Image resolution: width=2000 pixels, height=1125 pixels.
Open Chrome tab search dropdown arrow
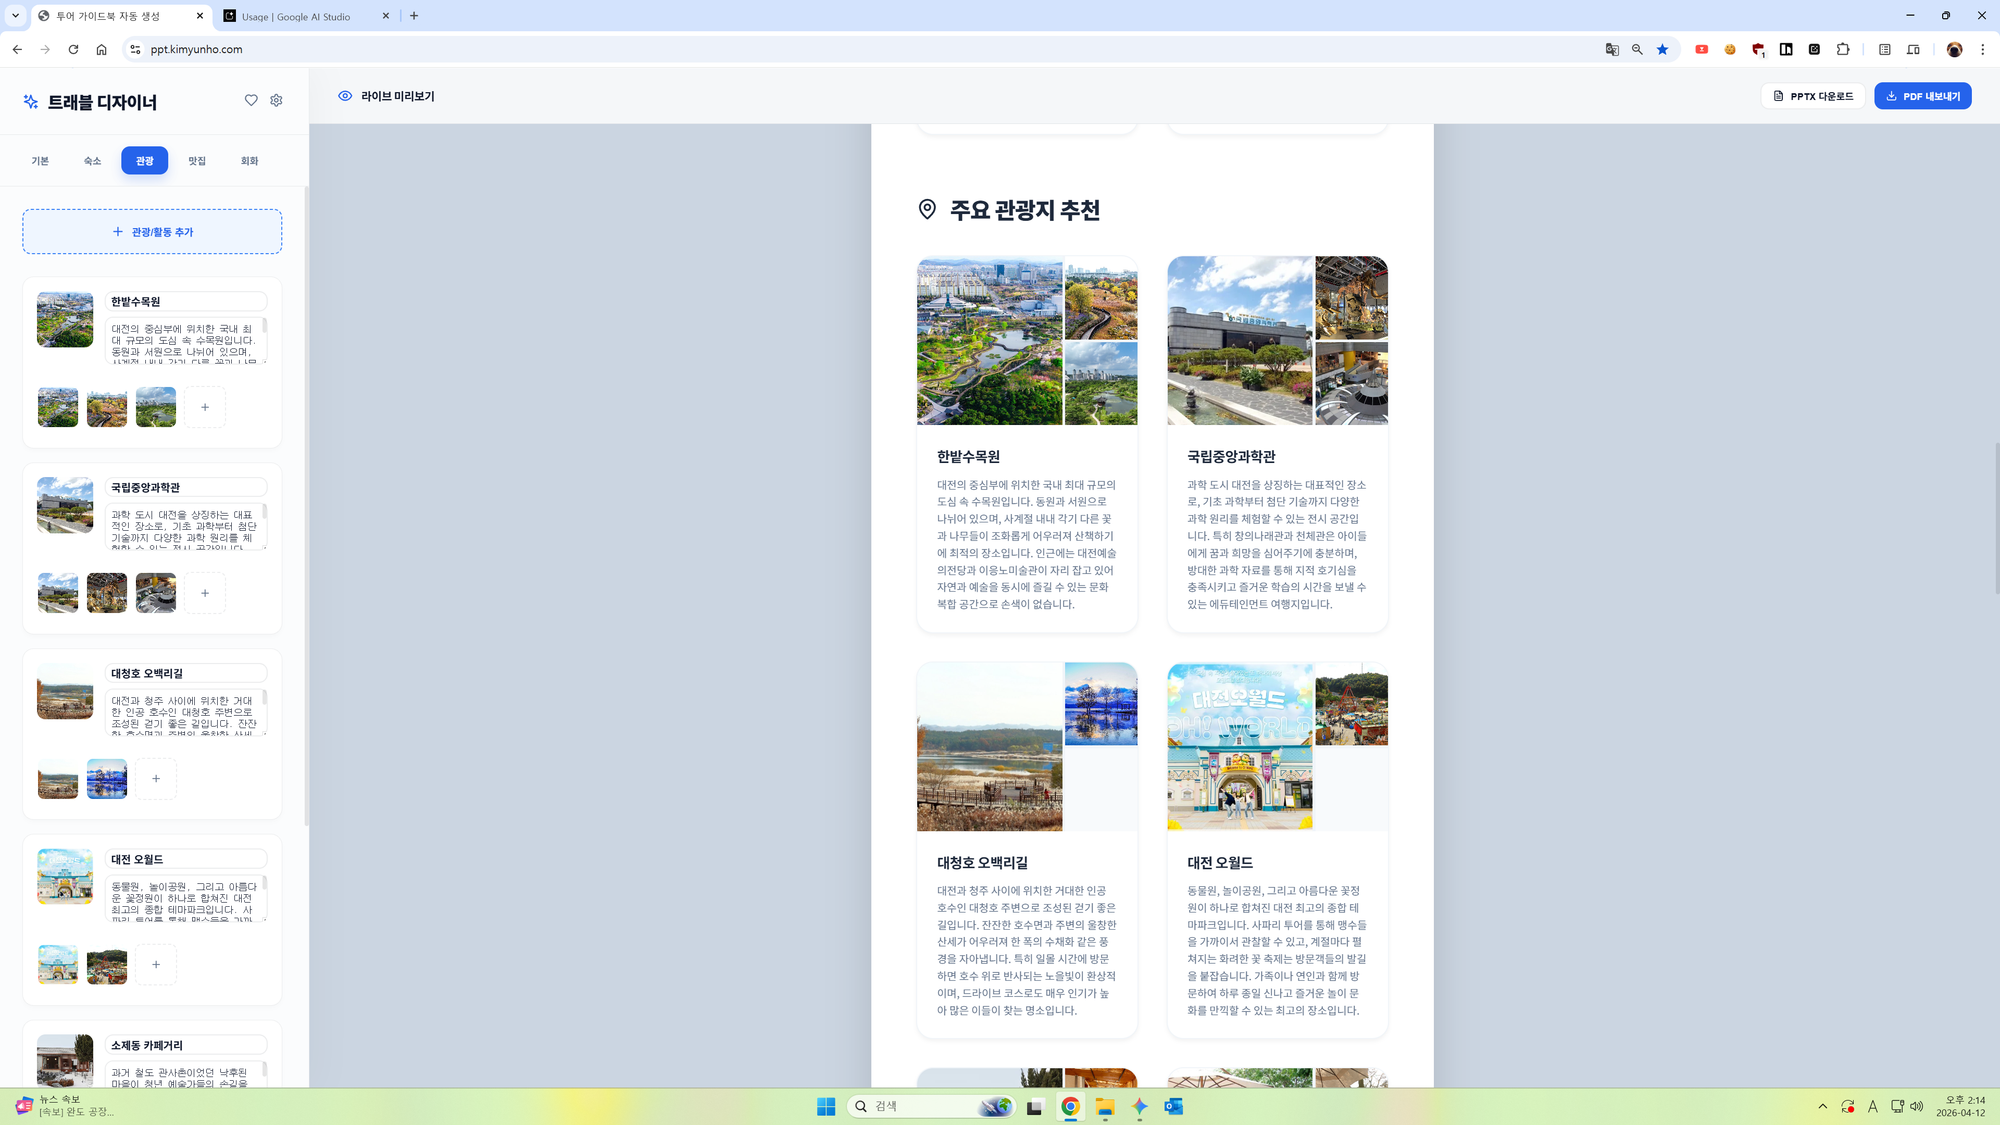coord(15,16)
